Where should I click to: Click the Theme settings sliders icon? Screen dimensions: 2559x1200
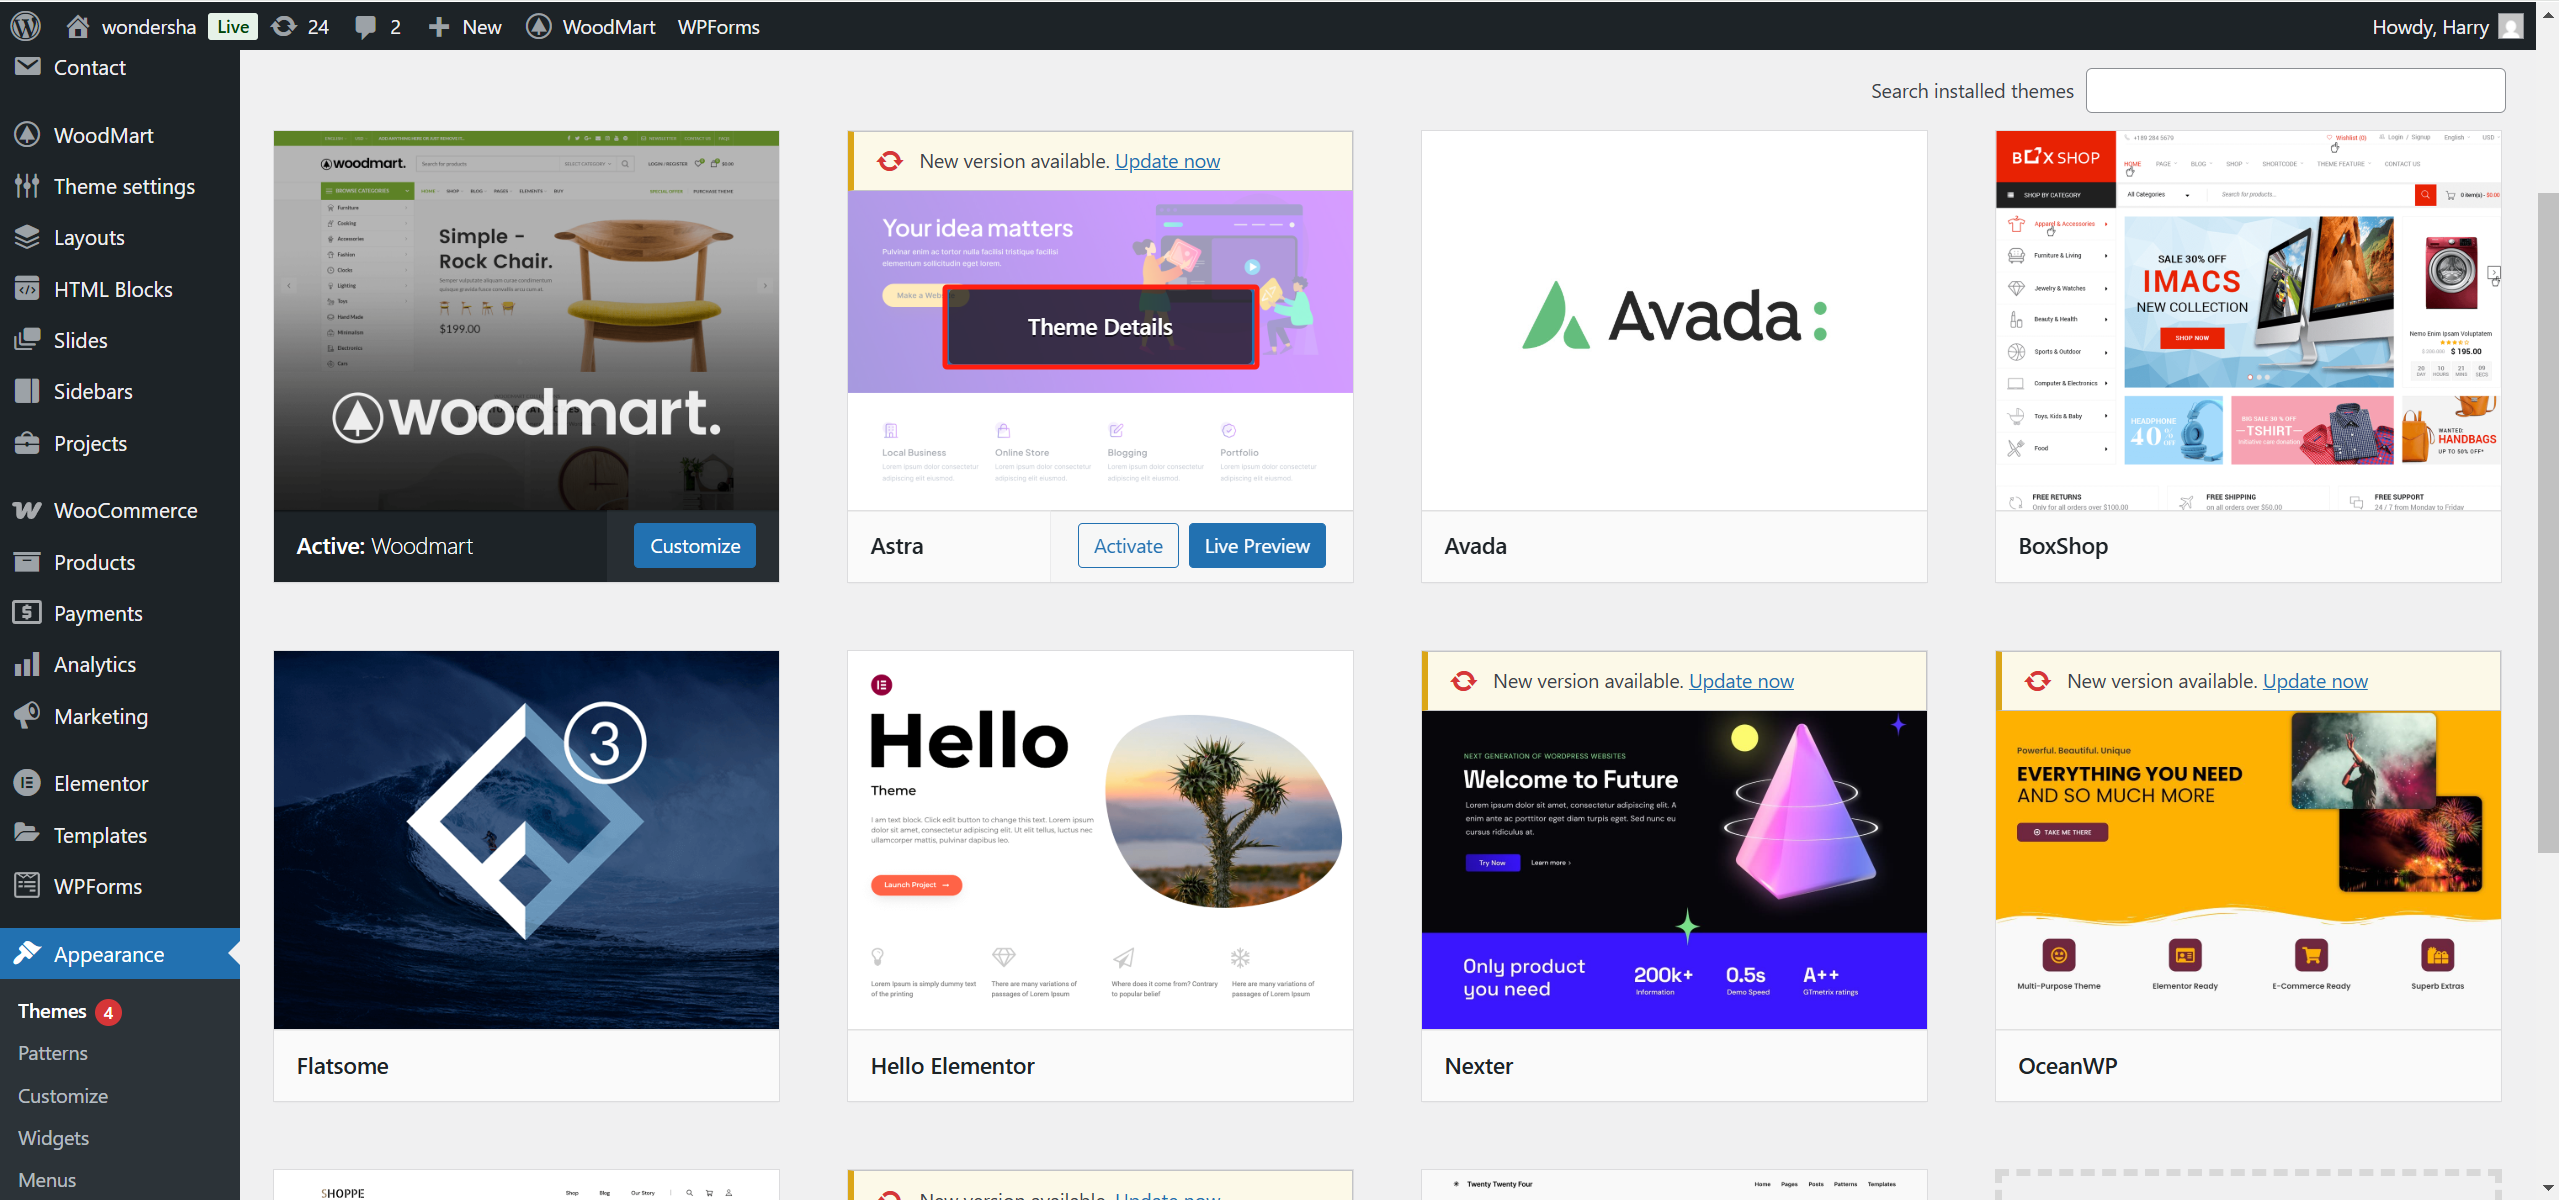click(x=27, y=186)
